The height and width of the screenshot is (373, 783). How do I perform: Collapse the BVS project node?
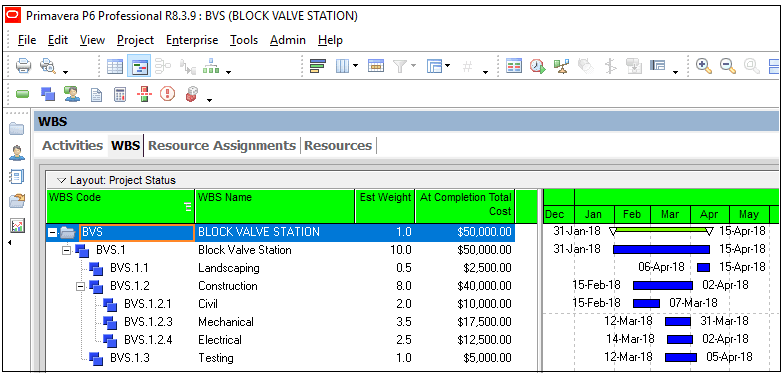coord(52,233)
